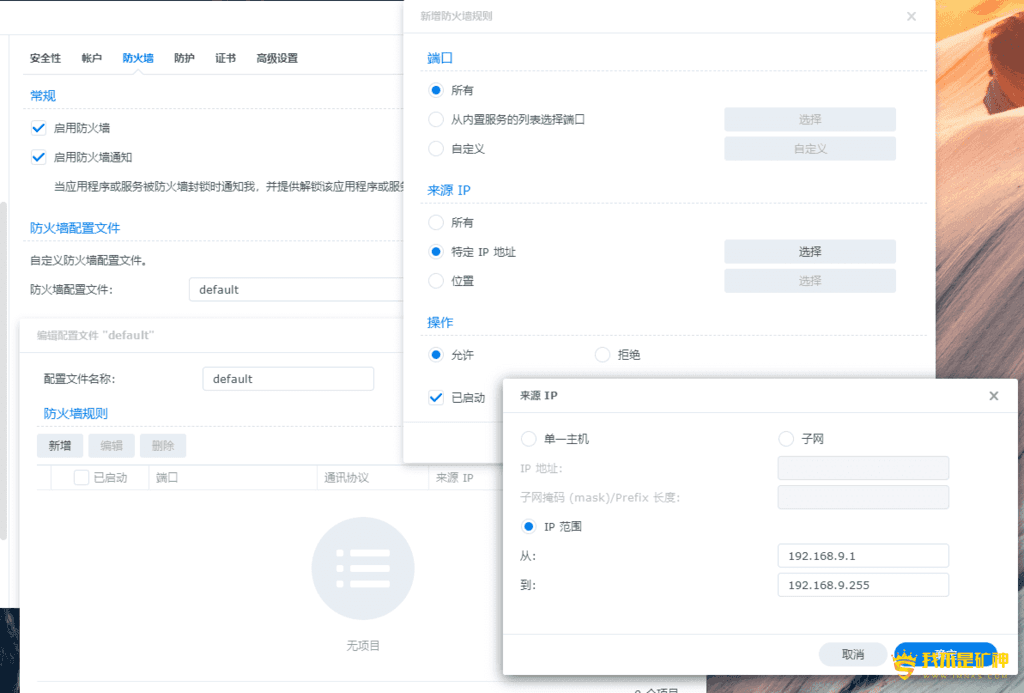1024x693 pixels.
Task: Select the 子网 radio button
Action: (786, 438)
